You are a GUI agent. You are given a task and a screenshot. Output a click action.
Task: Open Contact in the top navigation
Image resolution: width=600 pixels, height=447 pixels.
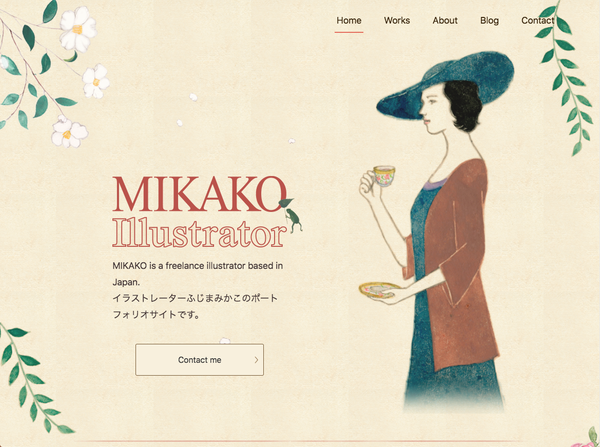coord(538,21)
